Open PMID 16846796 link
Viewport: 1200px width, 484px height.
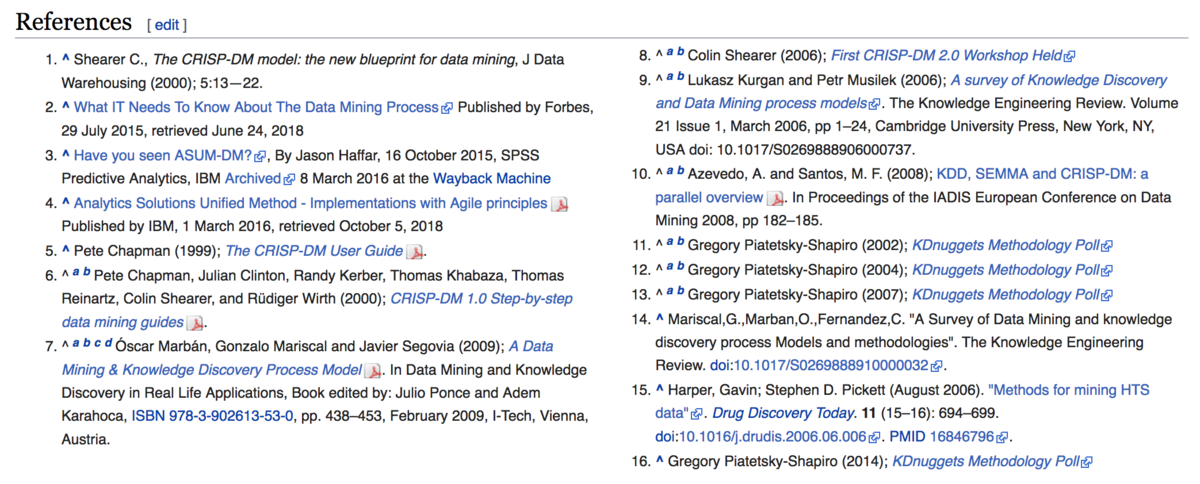tap(964, 437)
